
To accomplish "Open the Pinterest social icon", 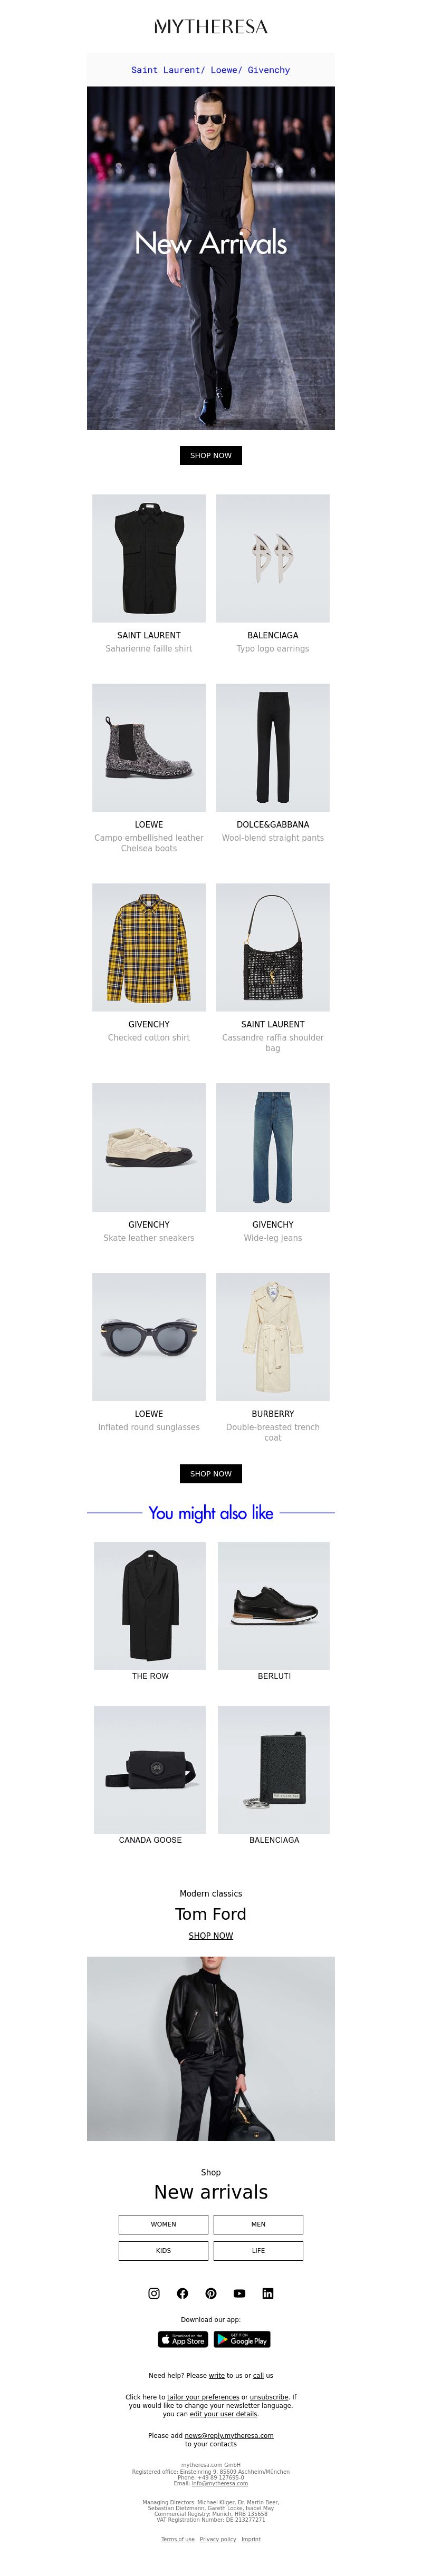I will coord(211,2293).
